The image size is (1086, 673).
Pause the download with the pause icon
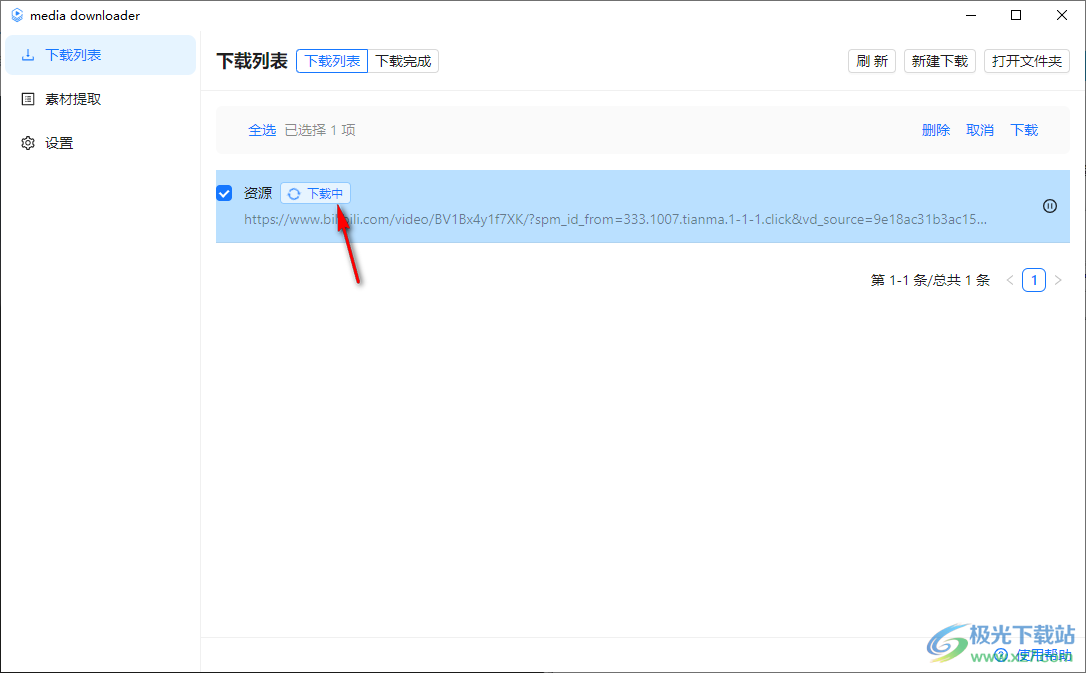click(x=1050, y=206)
